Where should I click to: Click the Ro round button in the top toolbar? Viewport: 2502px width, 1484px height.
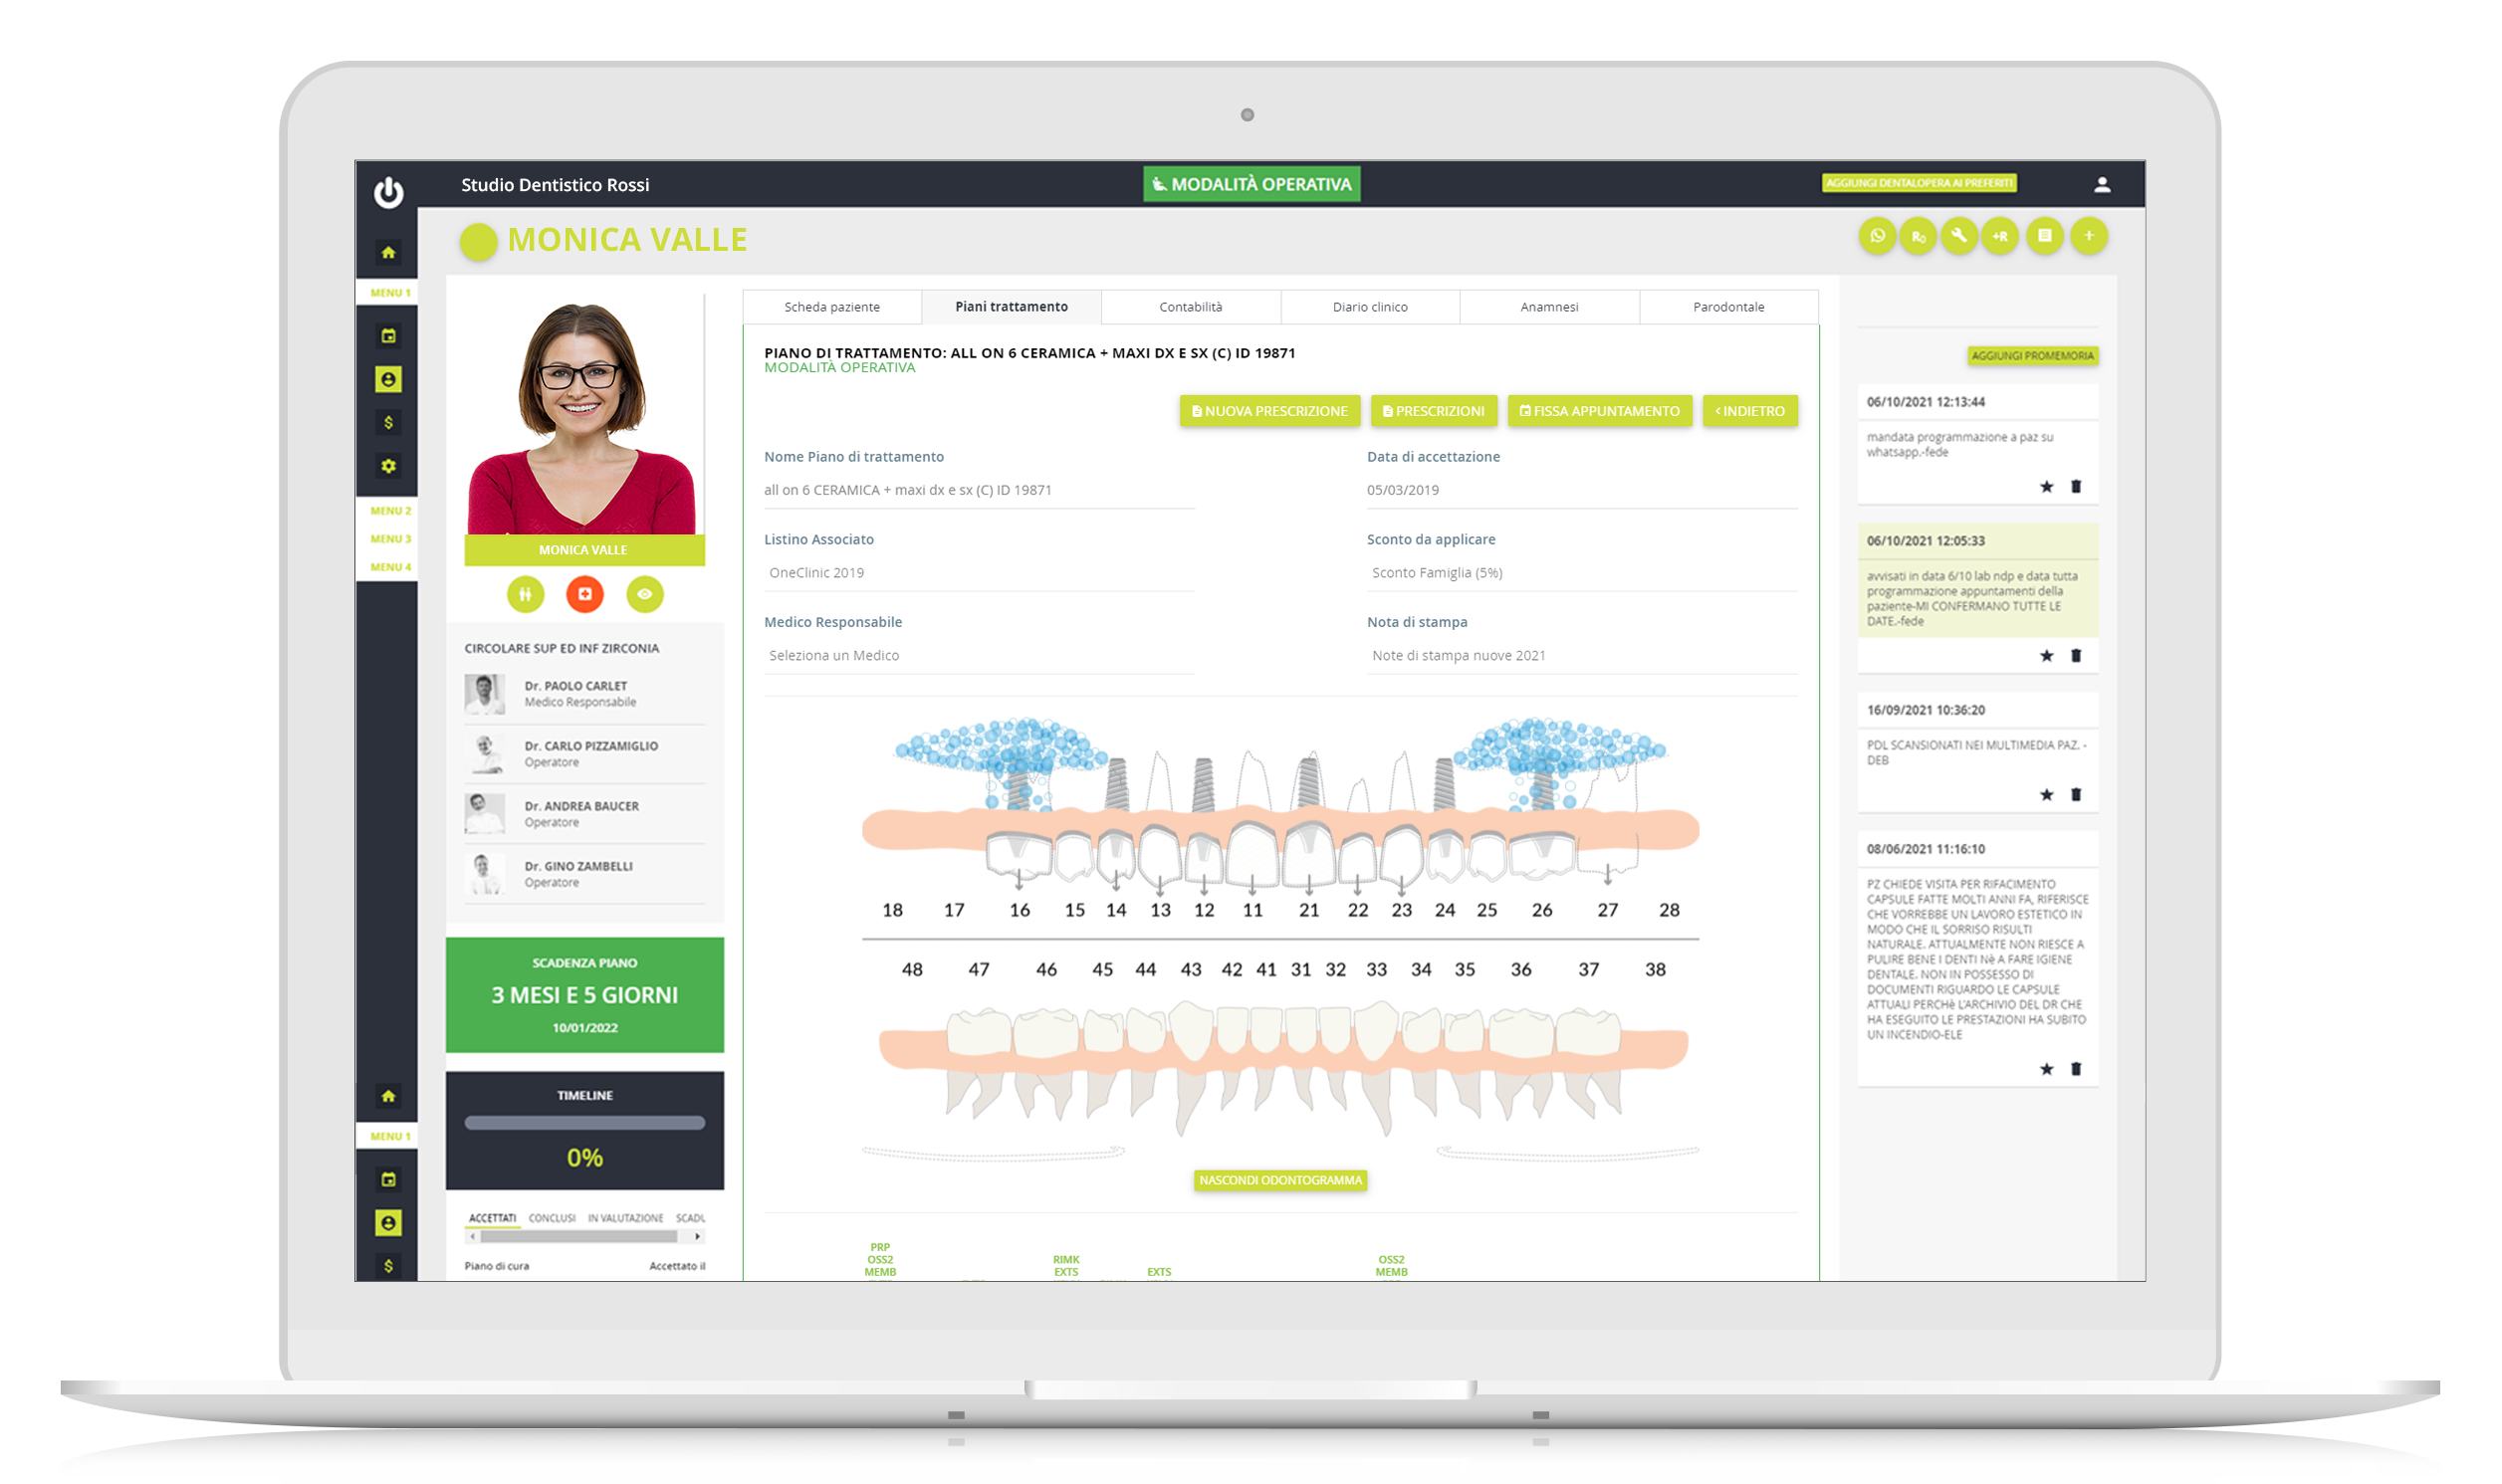[1918, 236]
